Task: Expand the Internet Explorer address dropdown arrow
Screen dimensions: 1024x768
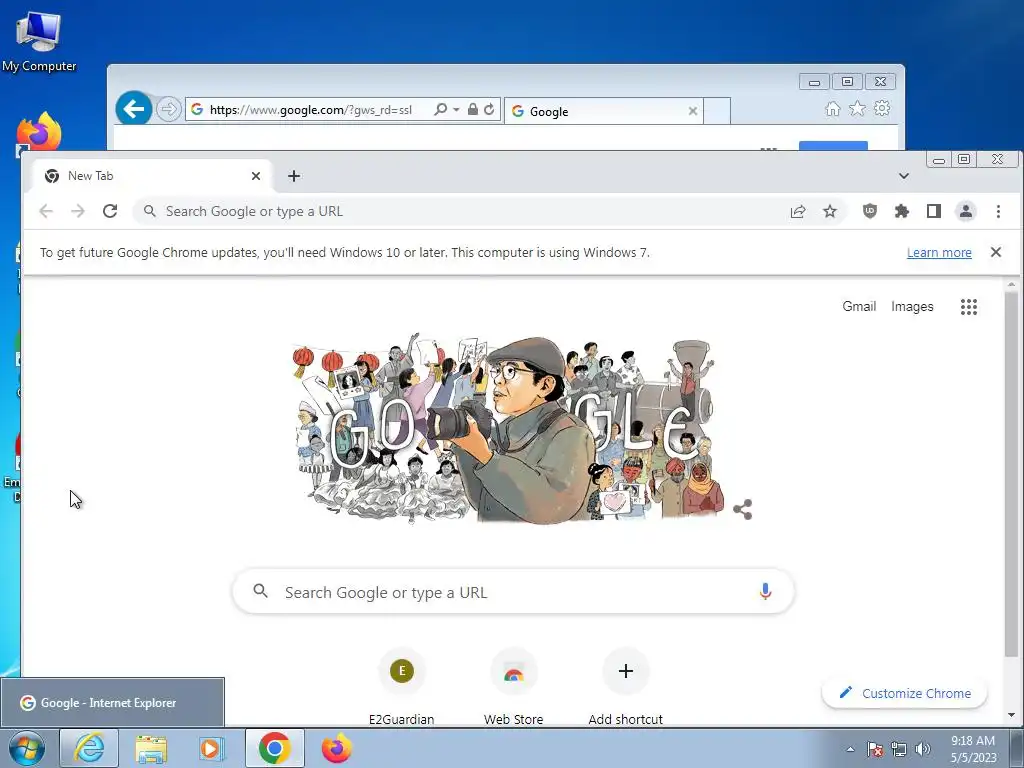Action: tap(456, 109)
